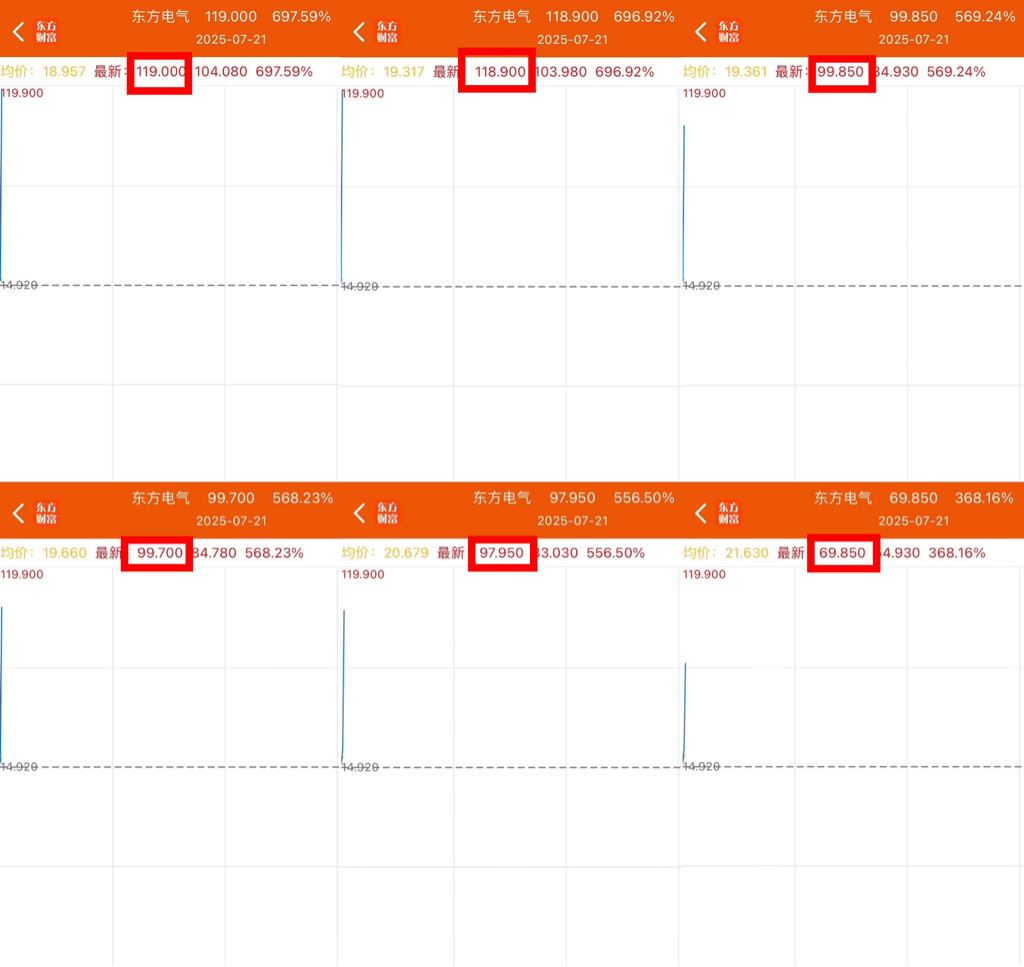Image resolution: width=1024 pixels, height=967 pixels.
Task: Click price line in the 99.850 panel chart
Action: 684,203
